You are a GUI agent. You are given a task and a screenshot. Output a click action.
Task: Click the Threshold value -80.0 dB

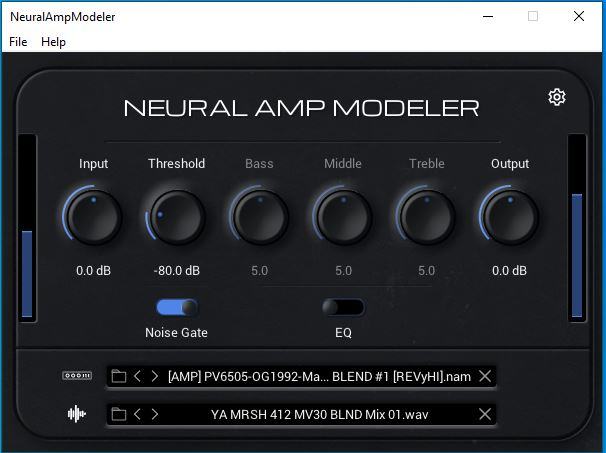pos(177,271)
